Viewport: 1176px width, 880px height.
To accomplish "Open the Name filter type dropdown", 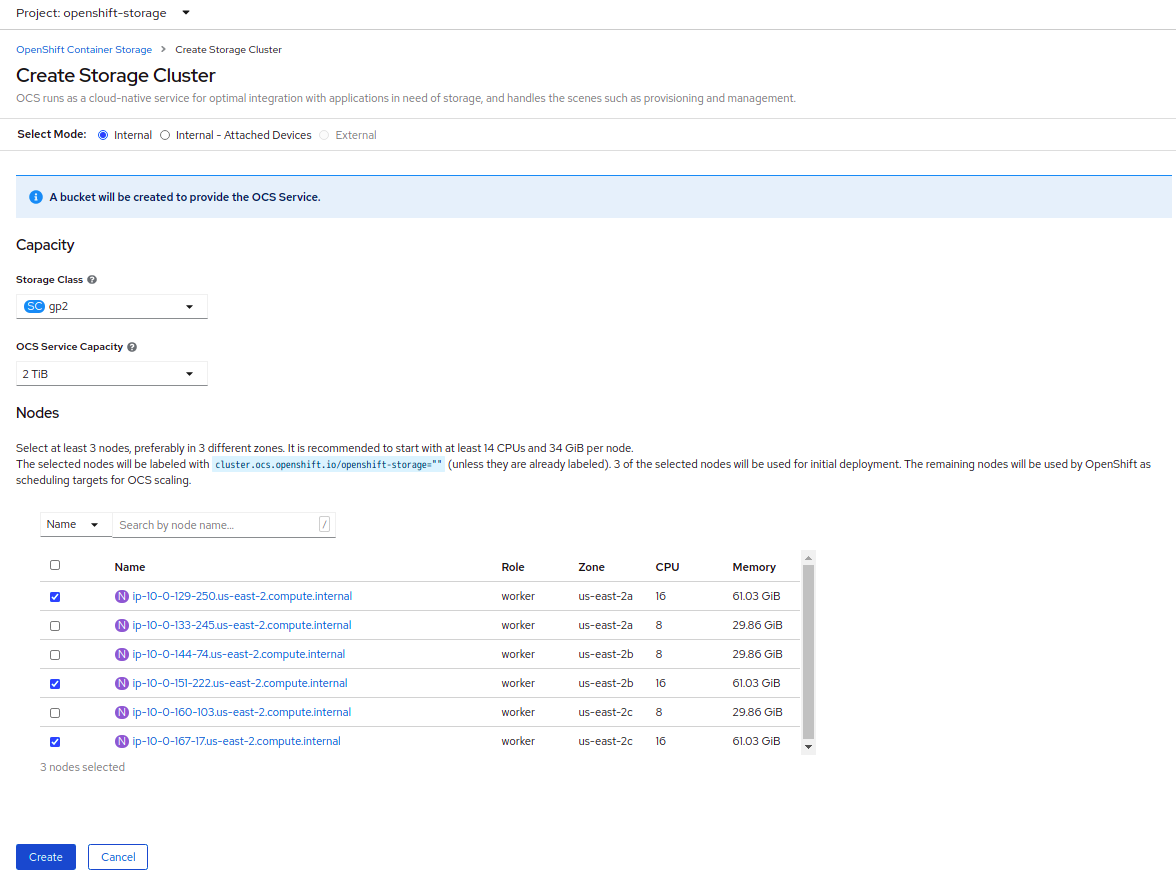I will pyautogui.click(x=76, y=524).
